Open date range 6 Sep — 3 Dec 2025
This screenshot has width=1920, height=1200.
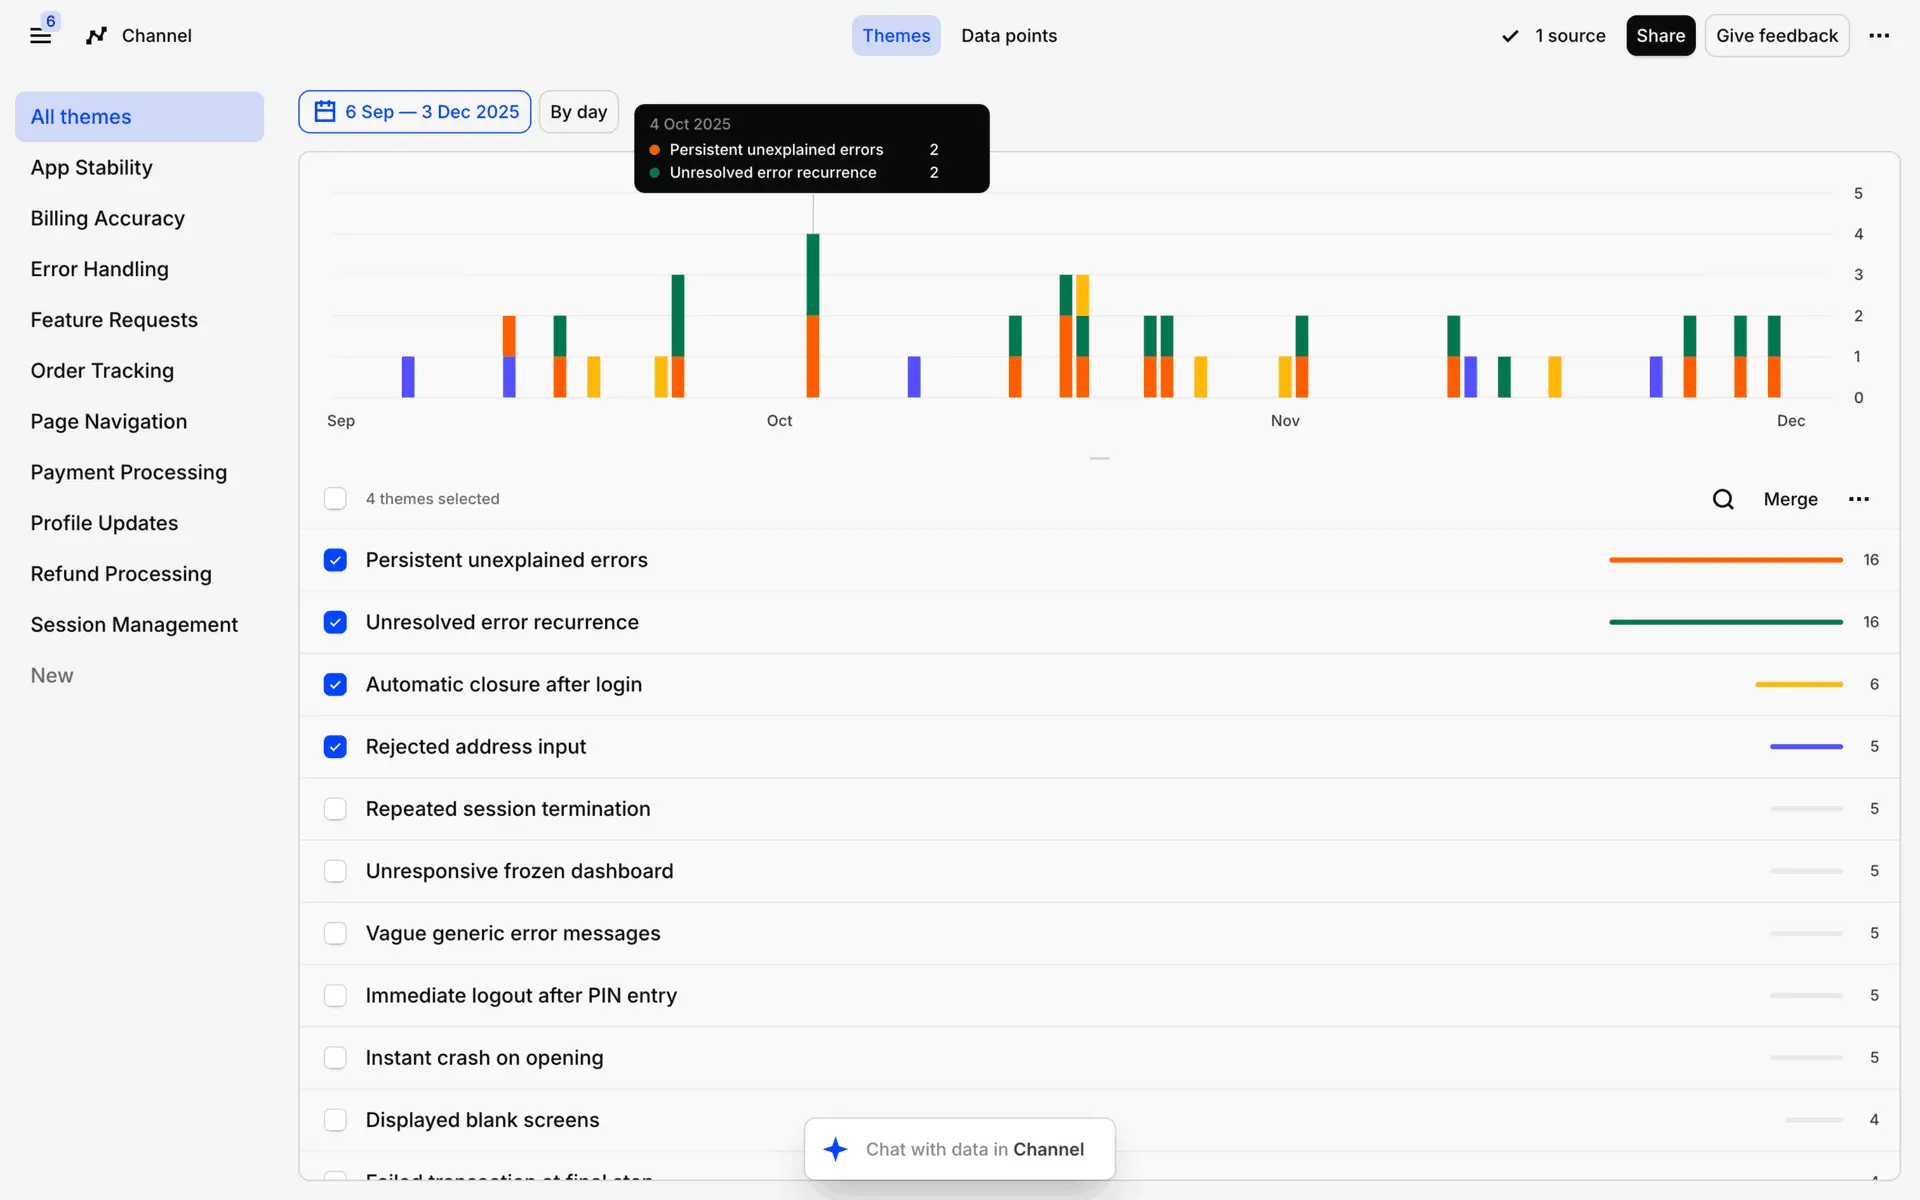(431, 112)
